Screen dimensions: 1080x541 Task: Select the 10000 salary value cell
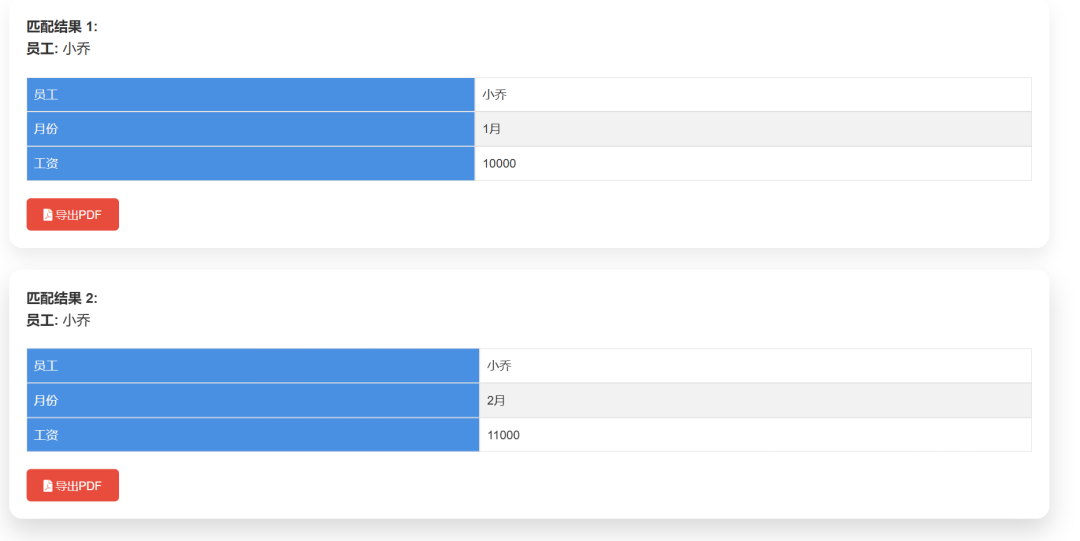752,163
